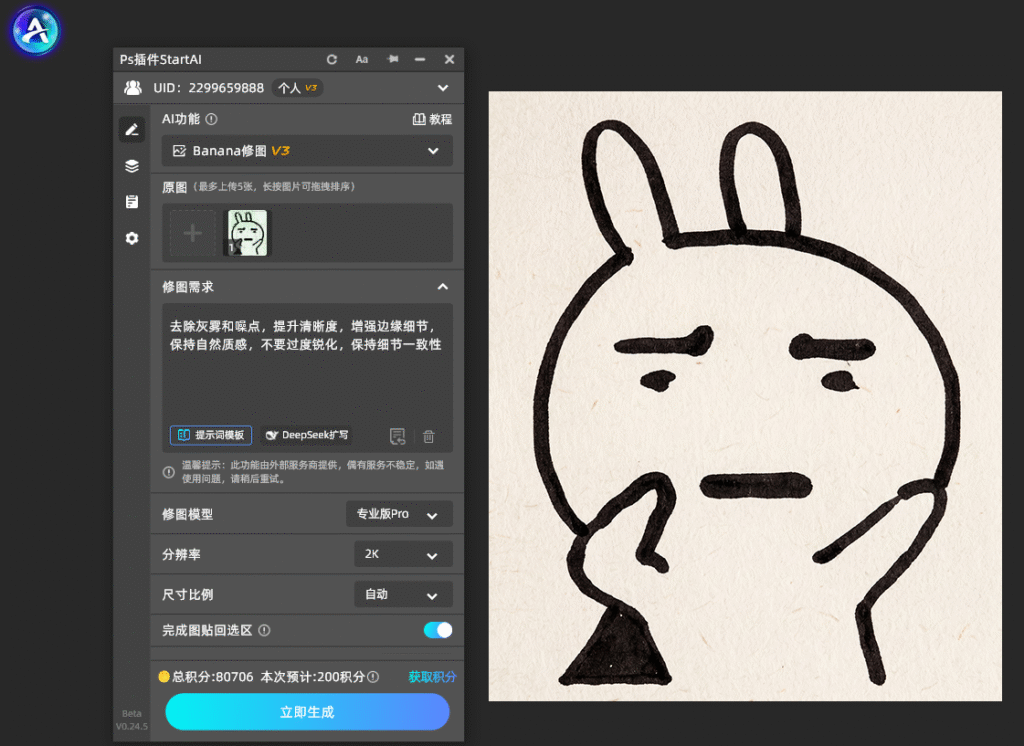Screen dimensions: 1024x746
Task: Open the 尺寸比例 自动 dropdown
Action: [x=403, y=594]
